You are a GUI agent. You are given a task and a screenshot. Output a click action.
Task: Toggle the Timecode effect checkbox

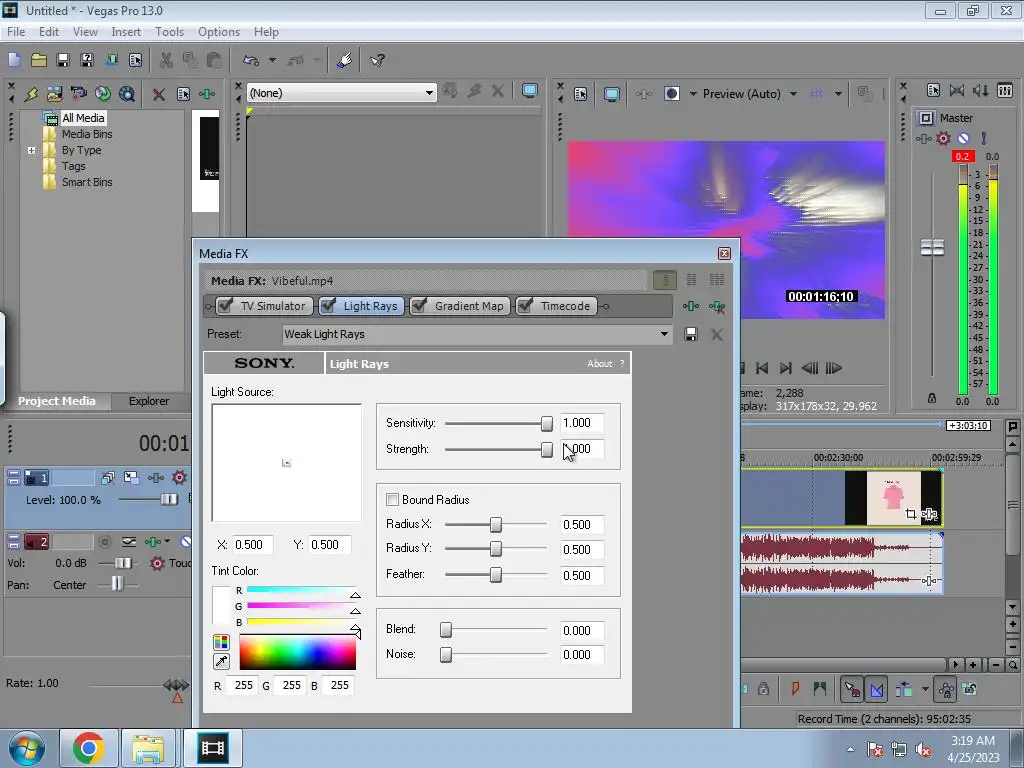coord(525,306)
